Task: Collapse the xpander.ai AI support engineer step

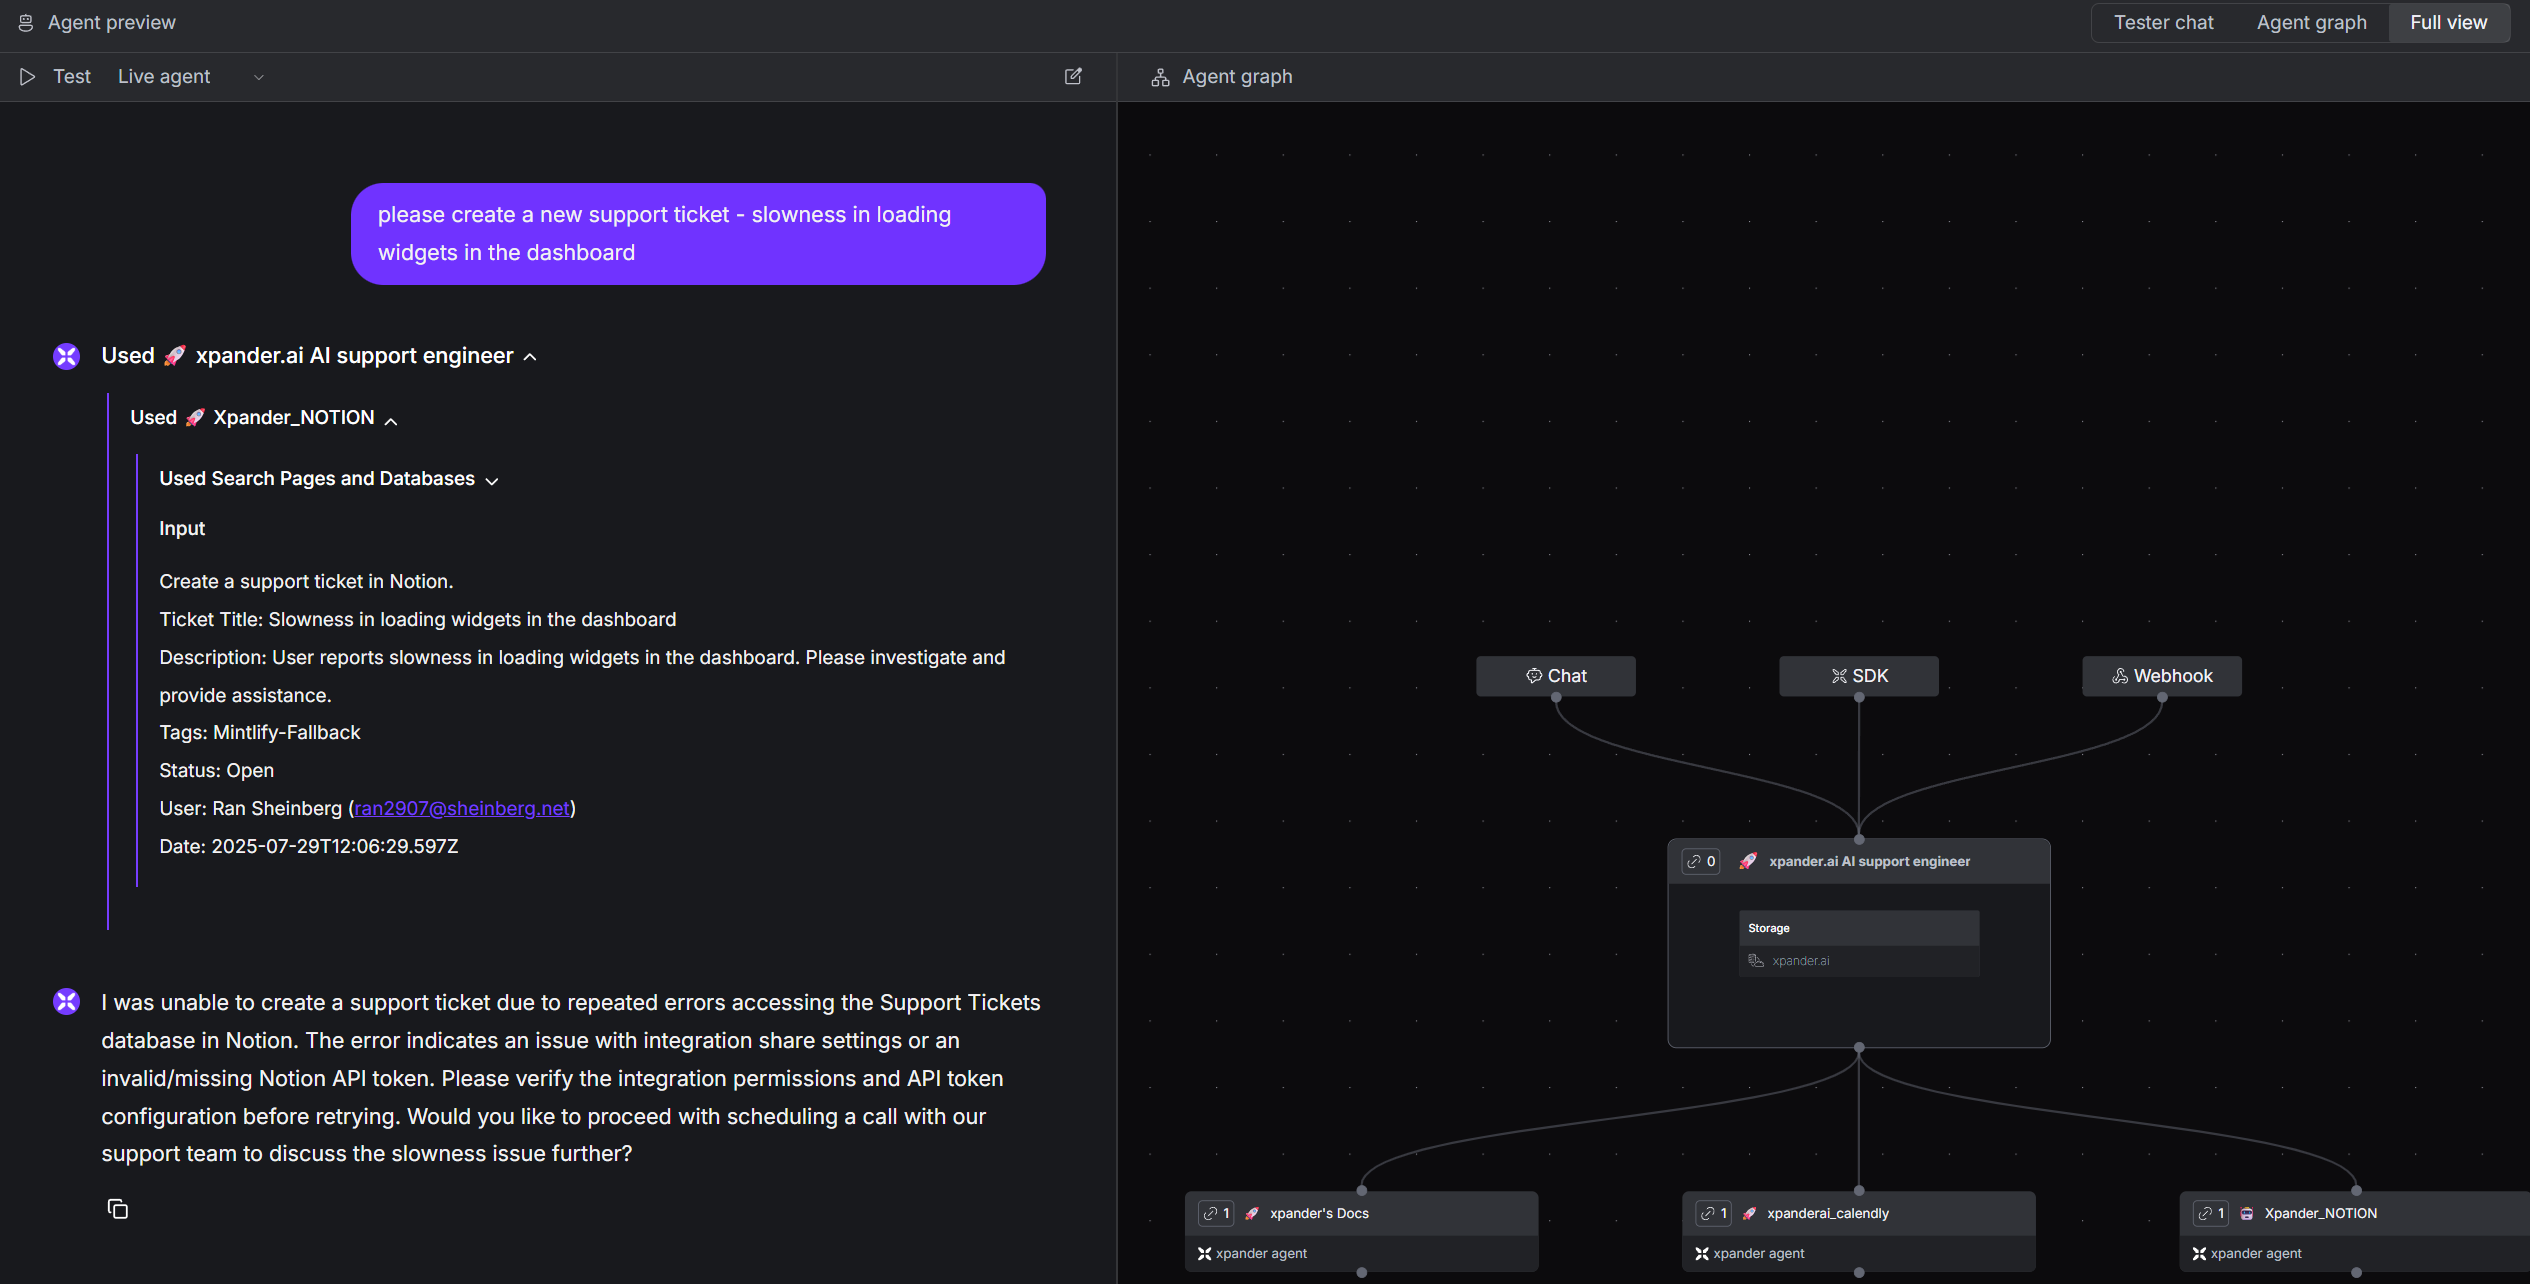Action: tap(530, 356)
